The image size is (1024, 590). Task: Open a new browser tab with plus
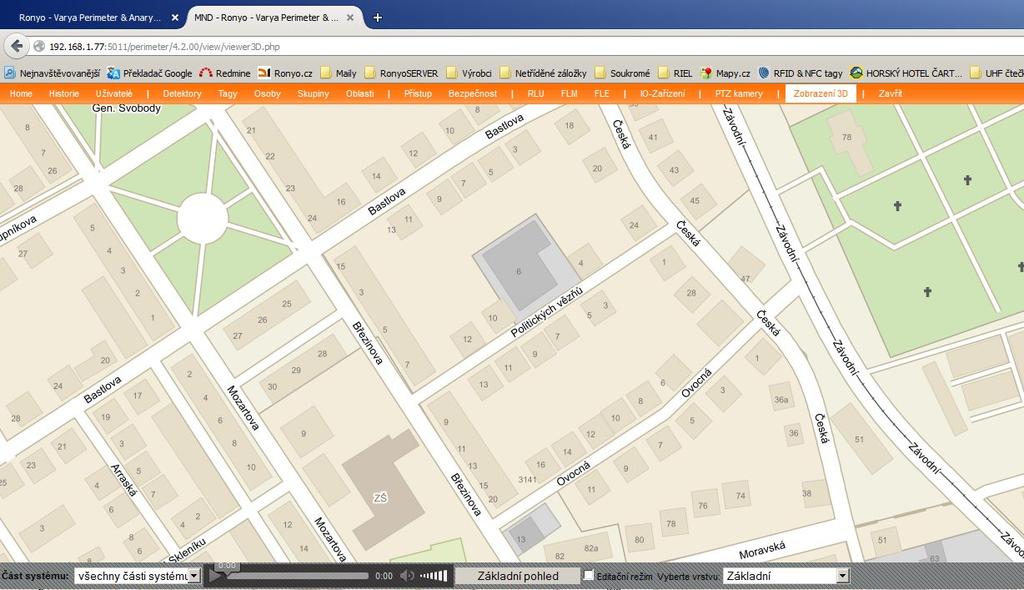pyautogui.click(x=377, y=18)
